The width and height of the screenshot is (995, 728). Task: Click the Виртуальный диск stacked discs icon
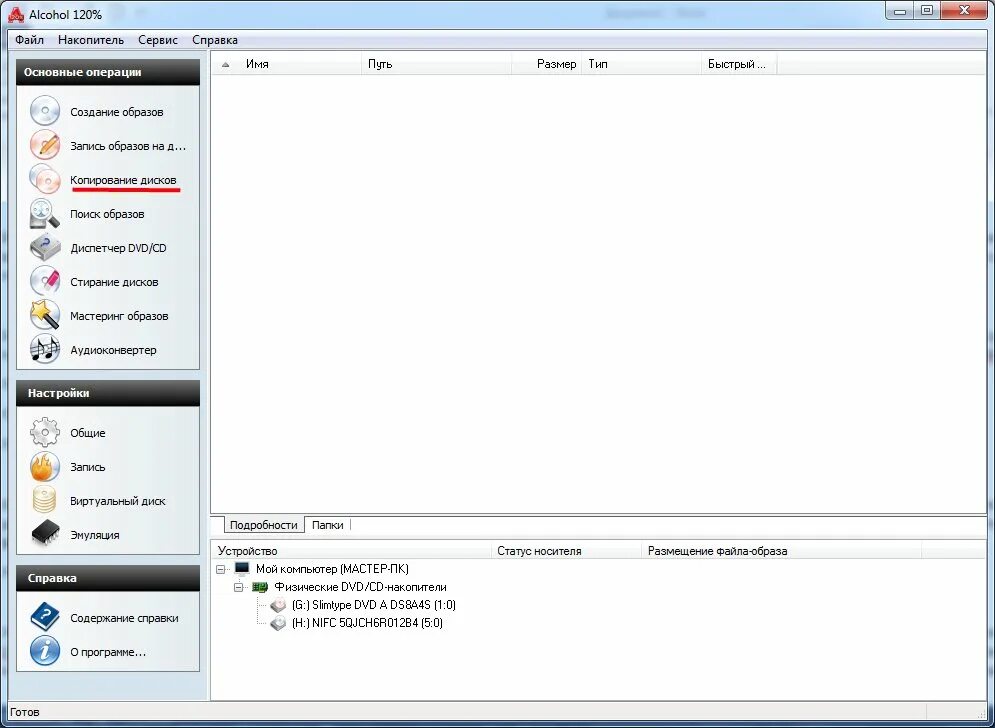click(x=44, y=500)
